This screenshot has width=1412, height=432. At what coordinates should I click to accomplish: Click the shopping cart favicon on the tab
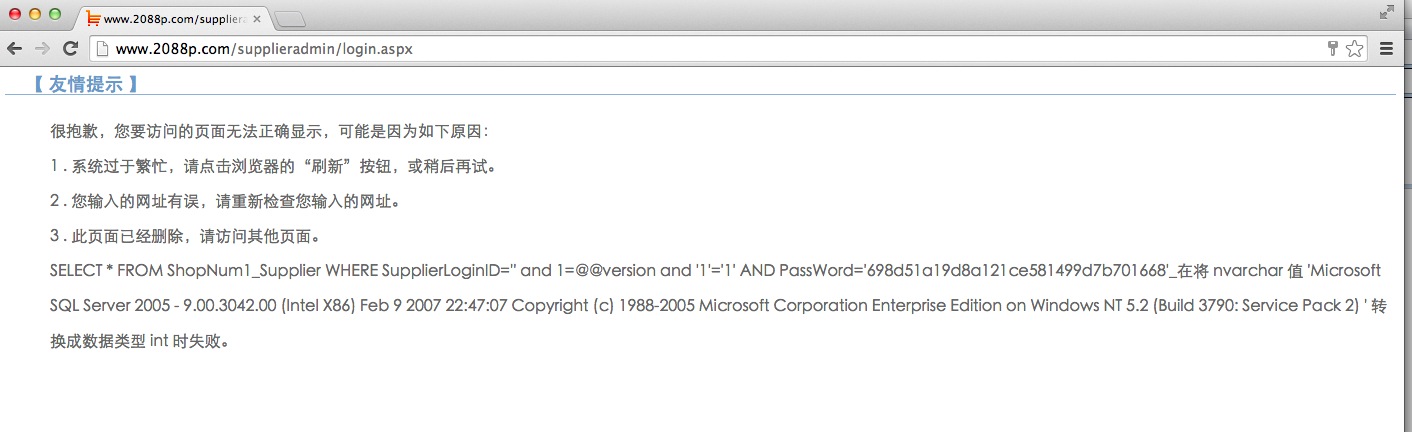coord(93,18)
